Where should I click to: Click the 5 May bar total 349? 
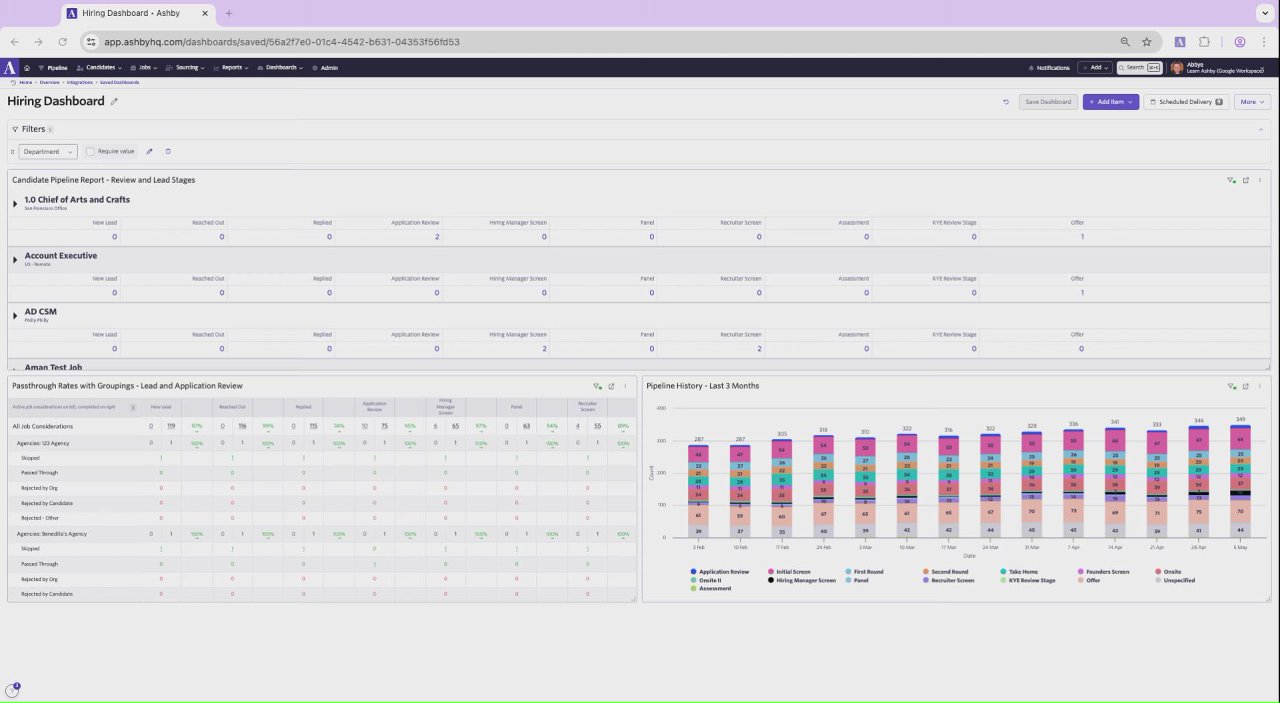(x=1240, y=420)
